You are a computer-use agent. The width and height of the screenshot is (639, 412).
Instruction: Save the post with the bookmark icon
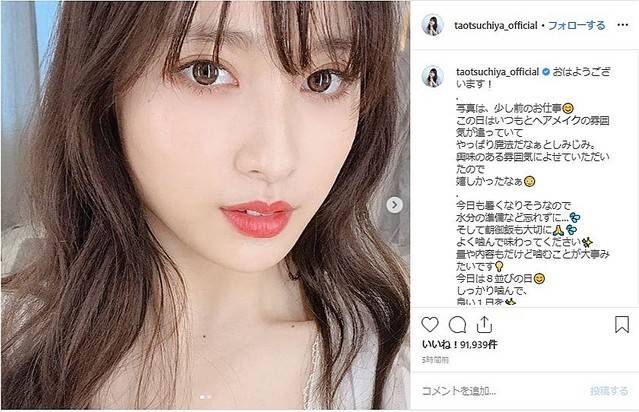tap(621, 325)
